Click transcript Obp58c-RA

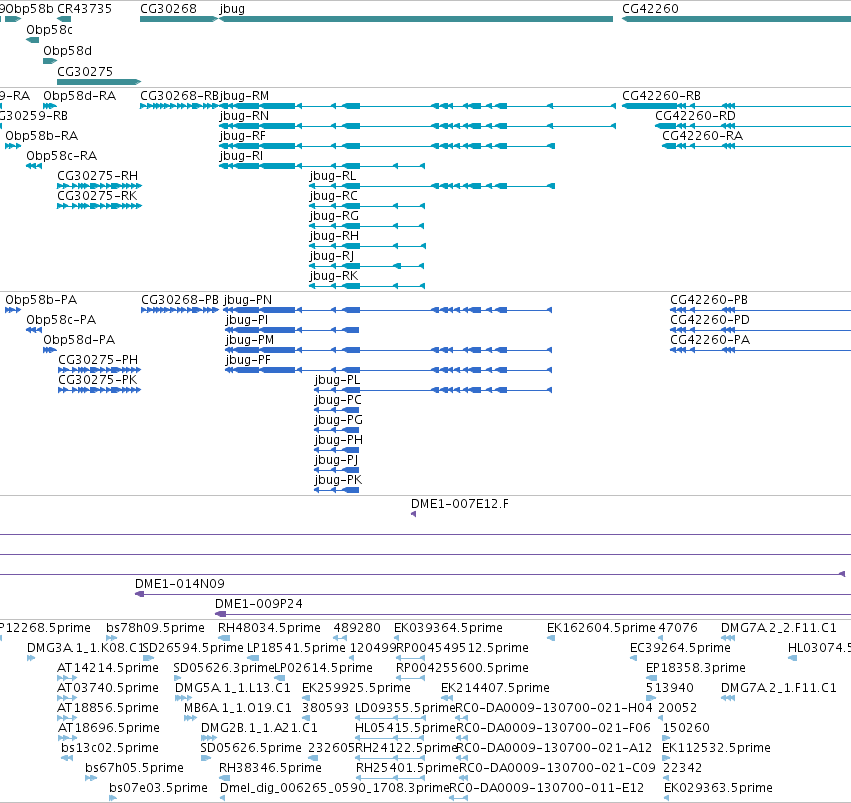click(x=34, y=165)
